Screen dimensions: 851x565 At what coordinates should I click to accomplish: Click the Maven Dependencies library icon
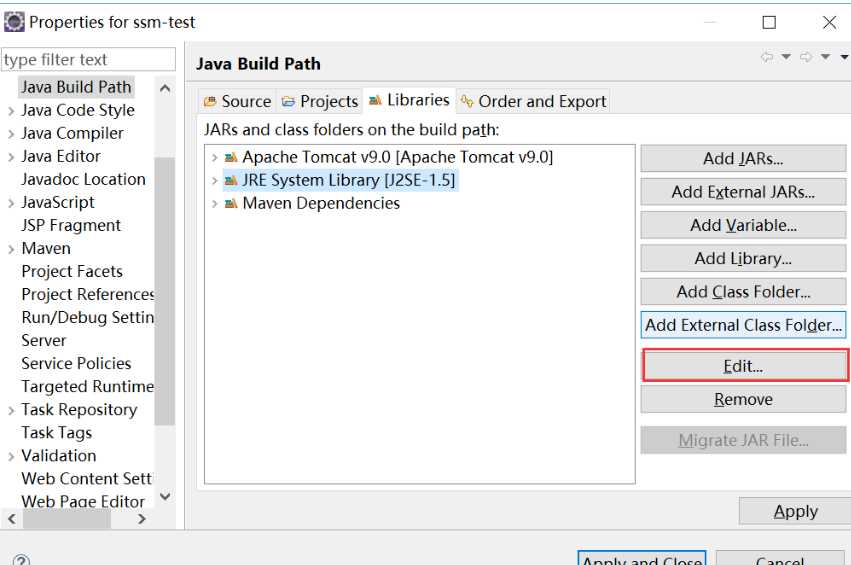(x=231, y=203)
